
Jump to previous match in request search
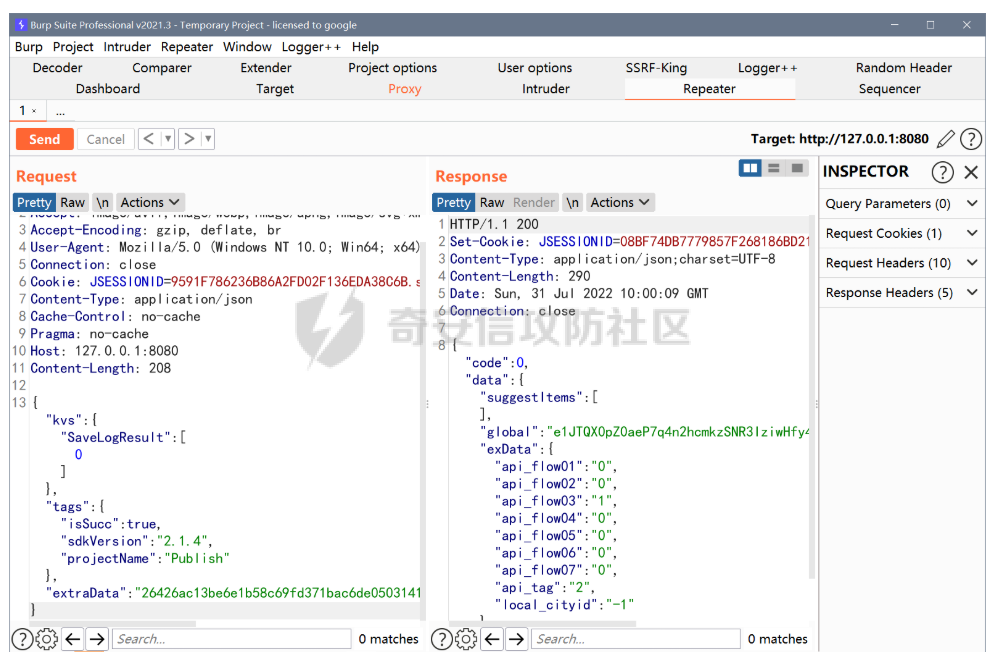coord(73,639)
